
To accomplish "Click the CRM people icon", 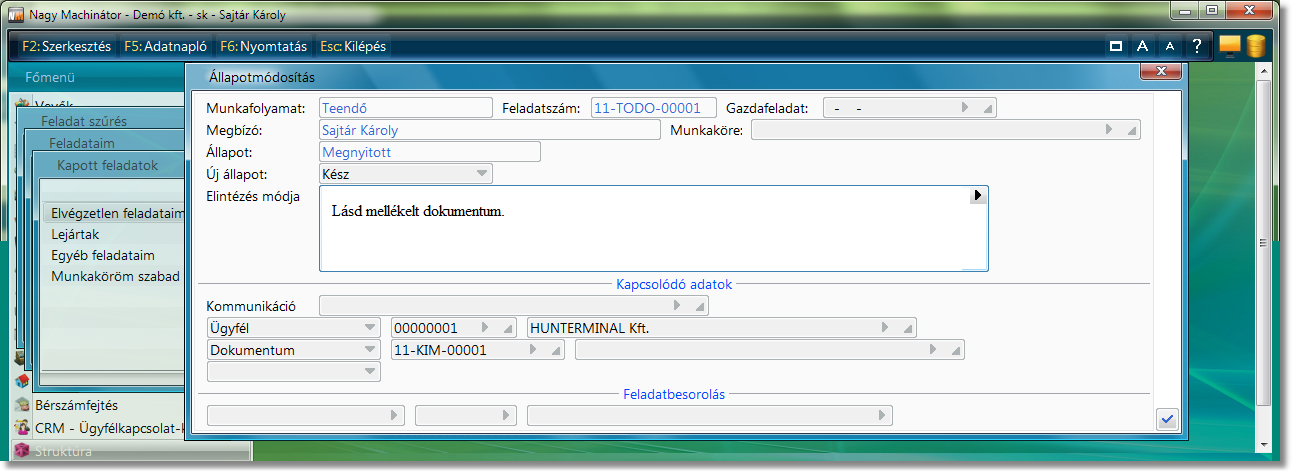I will point(21,428).
